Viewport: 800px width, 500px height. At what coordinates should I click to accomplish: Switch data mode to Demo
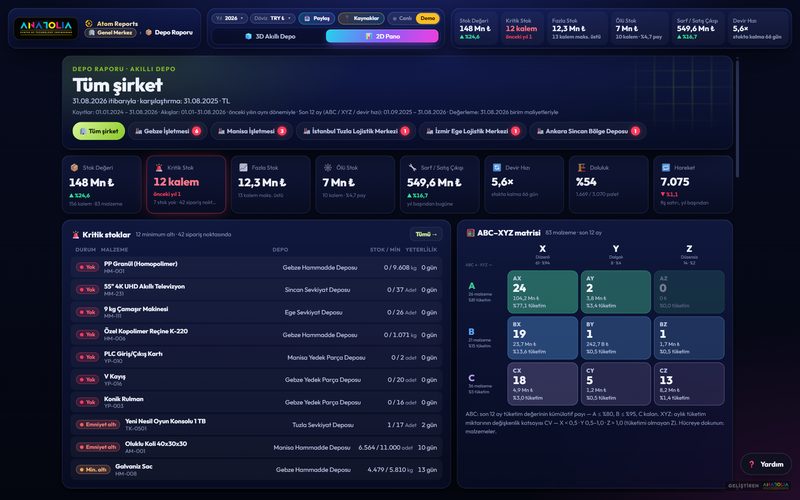pyautogui.click(x=428, y=18)
